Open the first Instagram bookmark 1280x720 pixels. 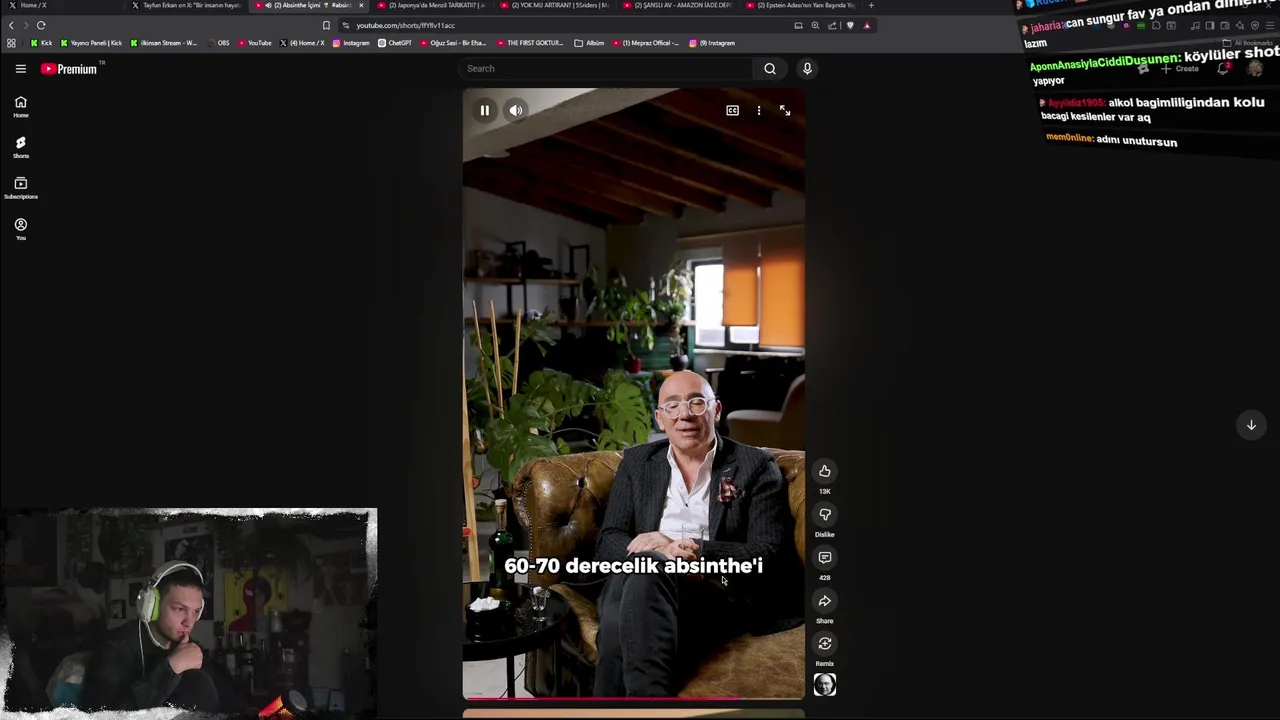[351, 43]
